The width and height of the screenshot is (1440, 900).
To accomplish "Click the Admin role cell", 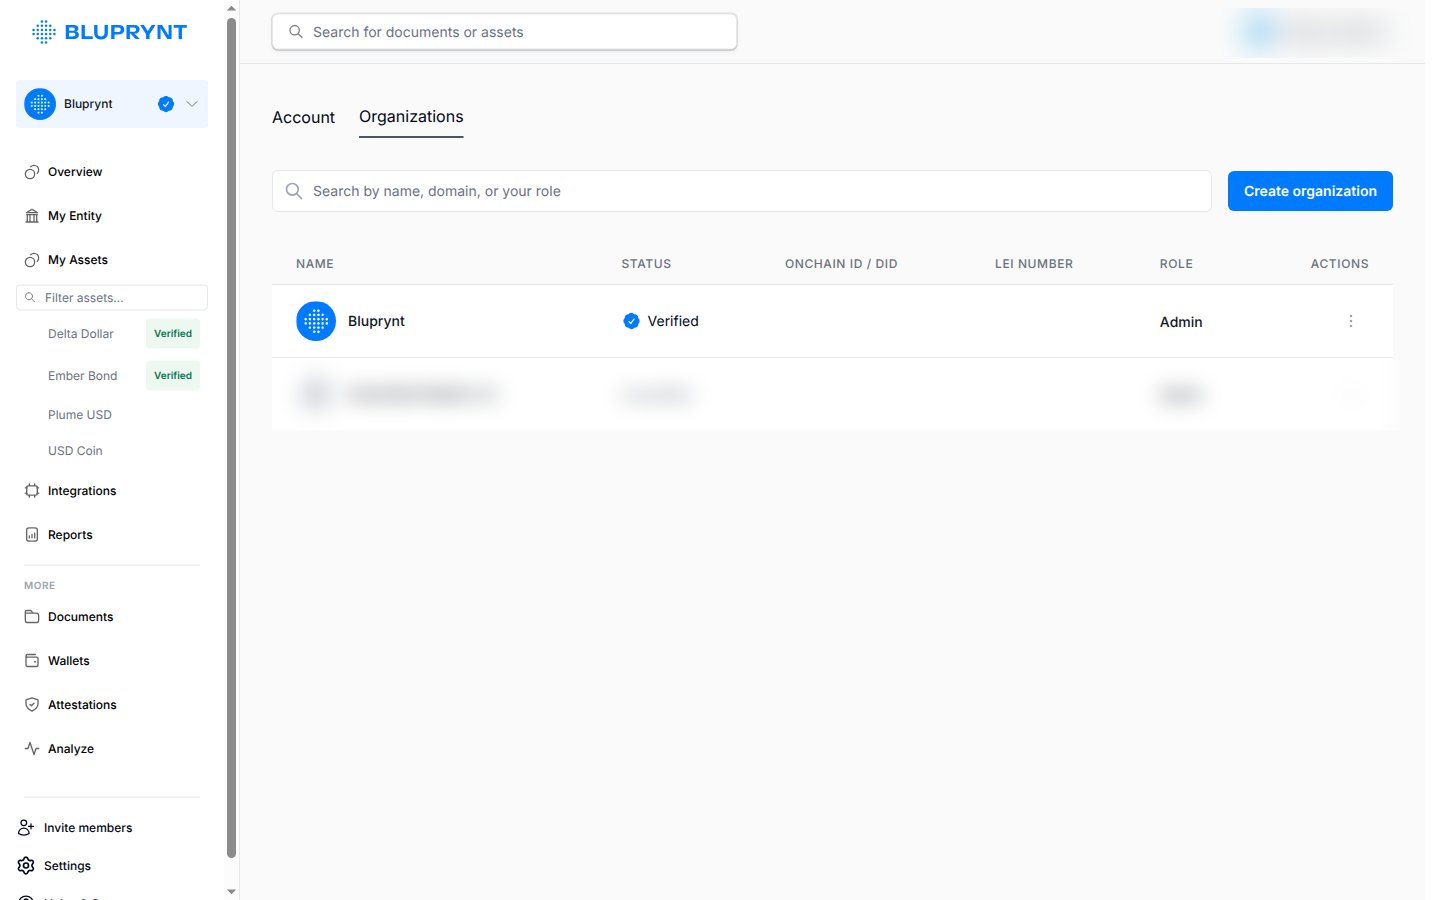I will tap(1181, 322).
